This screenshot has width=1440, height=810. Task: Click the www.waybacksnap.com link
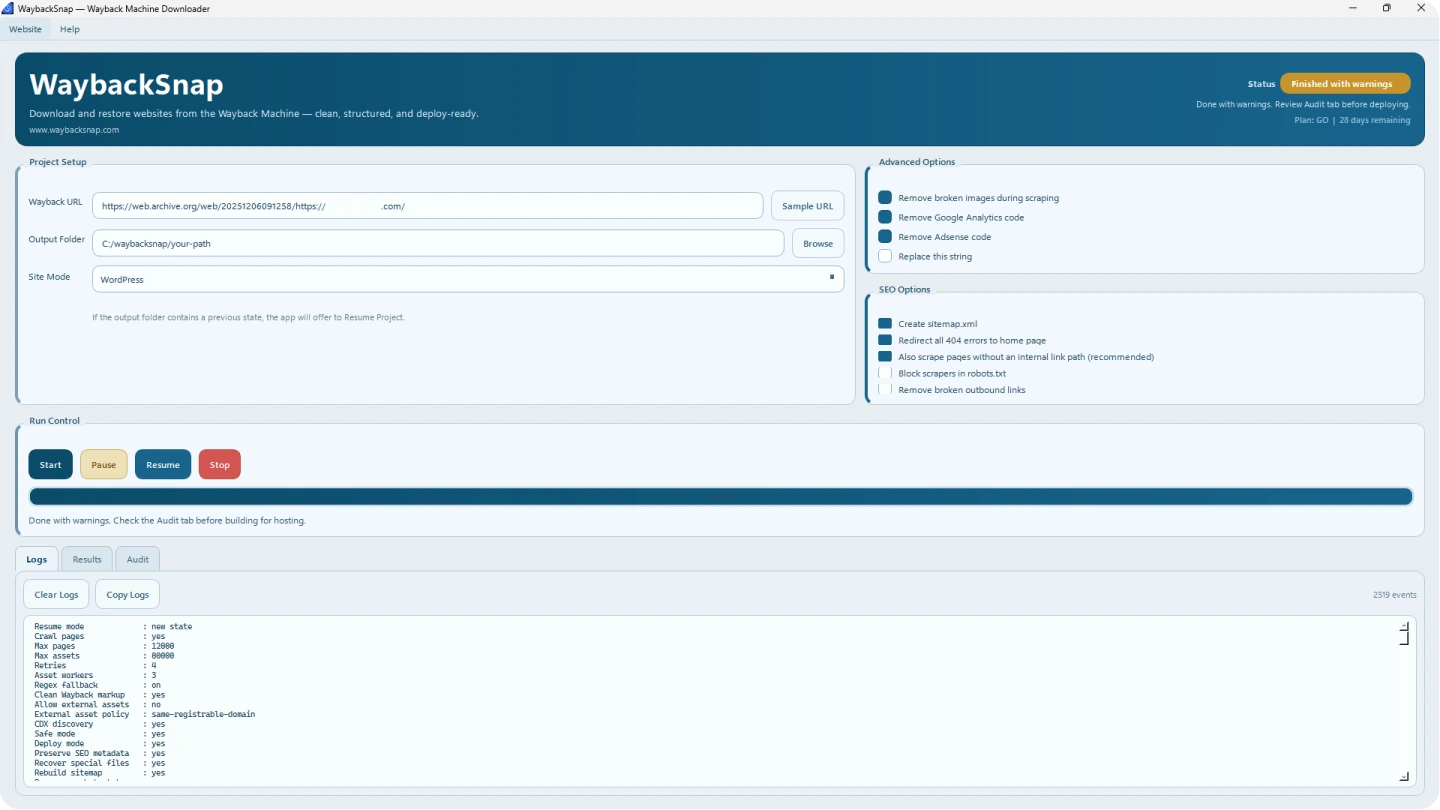(74, 130)
